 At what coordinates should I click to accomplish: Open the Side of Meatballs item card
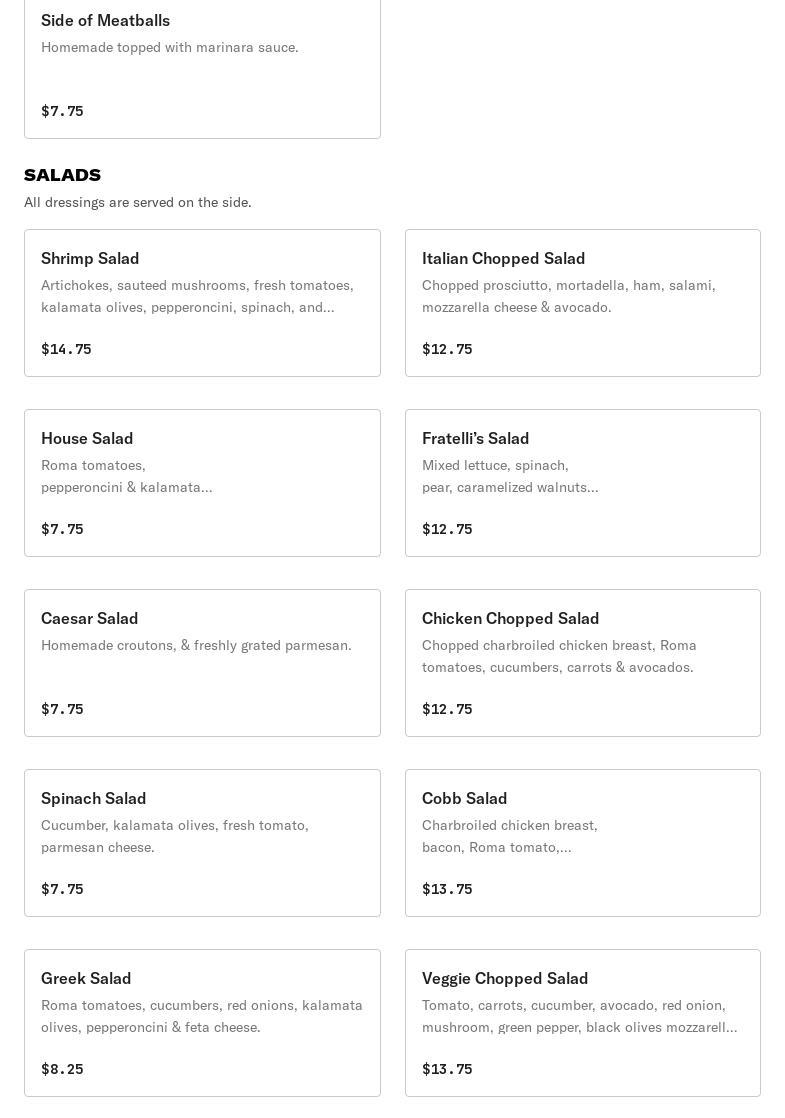pyautogui.click(x=202, y=66)
